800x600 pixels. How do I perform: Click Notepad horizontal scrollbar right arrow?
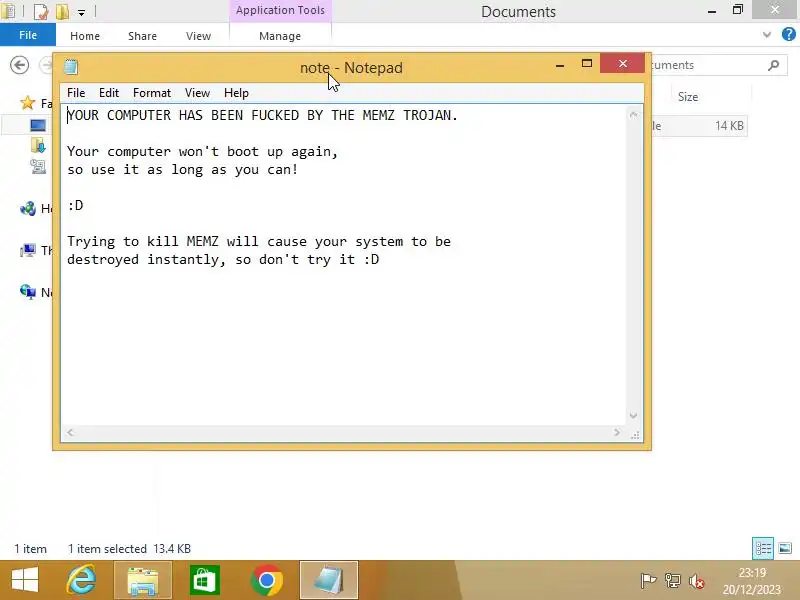click(x=617, y=433)
